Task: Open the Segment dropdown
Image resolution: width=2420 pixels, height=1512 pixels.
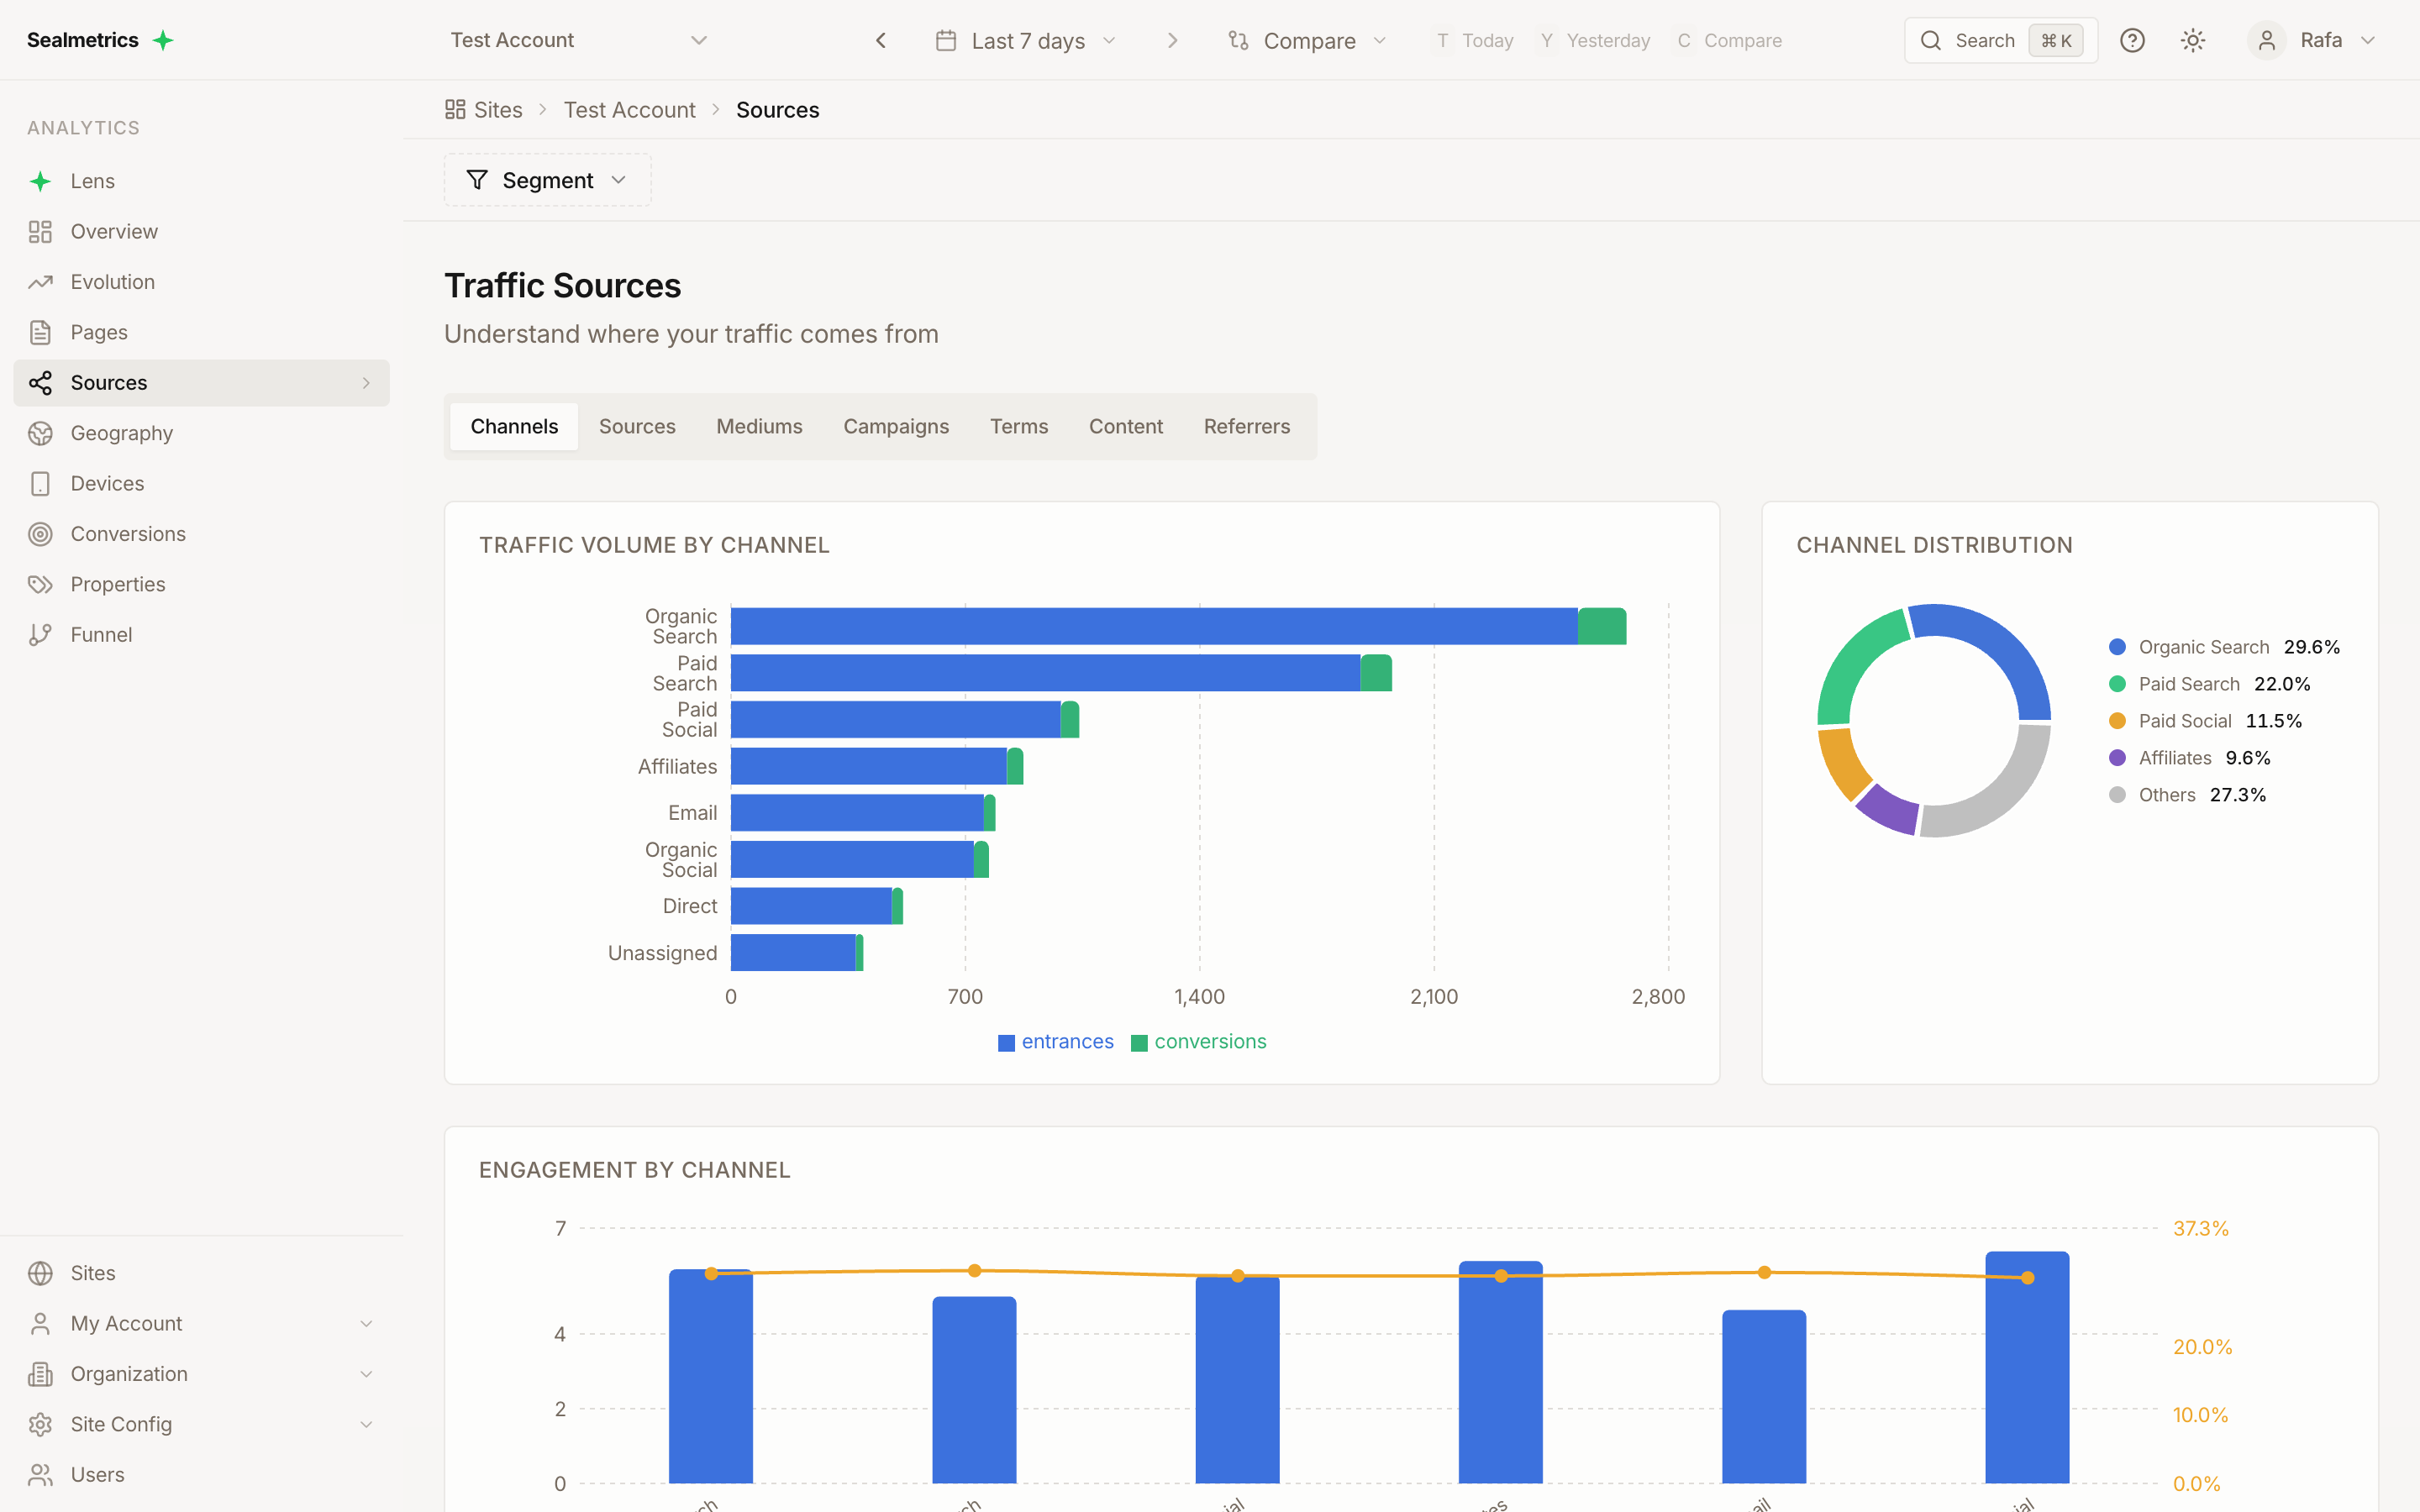Action: point(547,180)
